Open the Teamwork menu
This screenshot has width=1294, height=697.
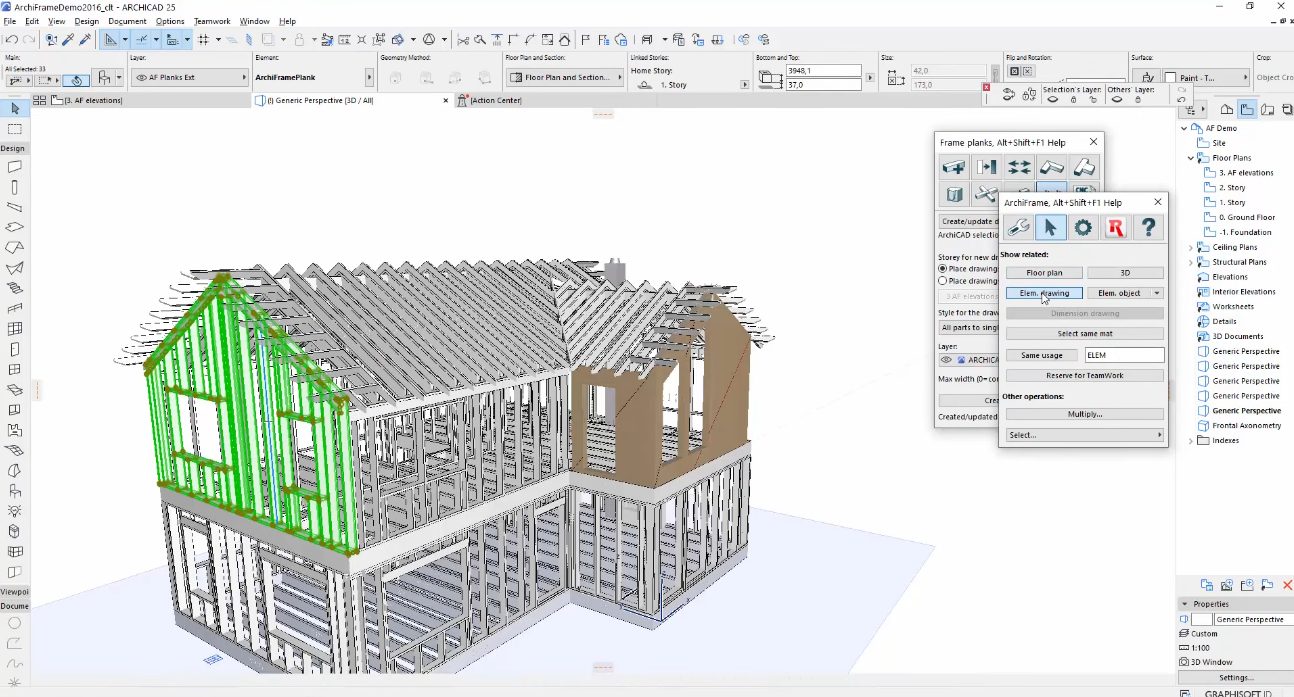[x=212, y=21]
